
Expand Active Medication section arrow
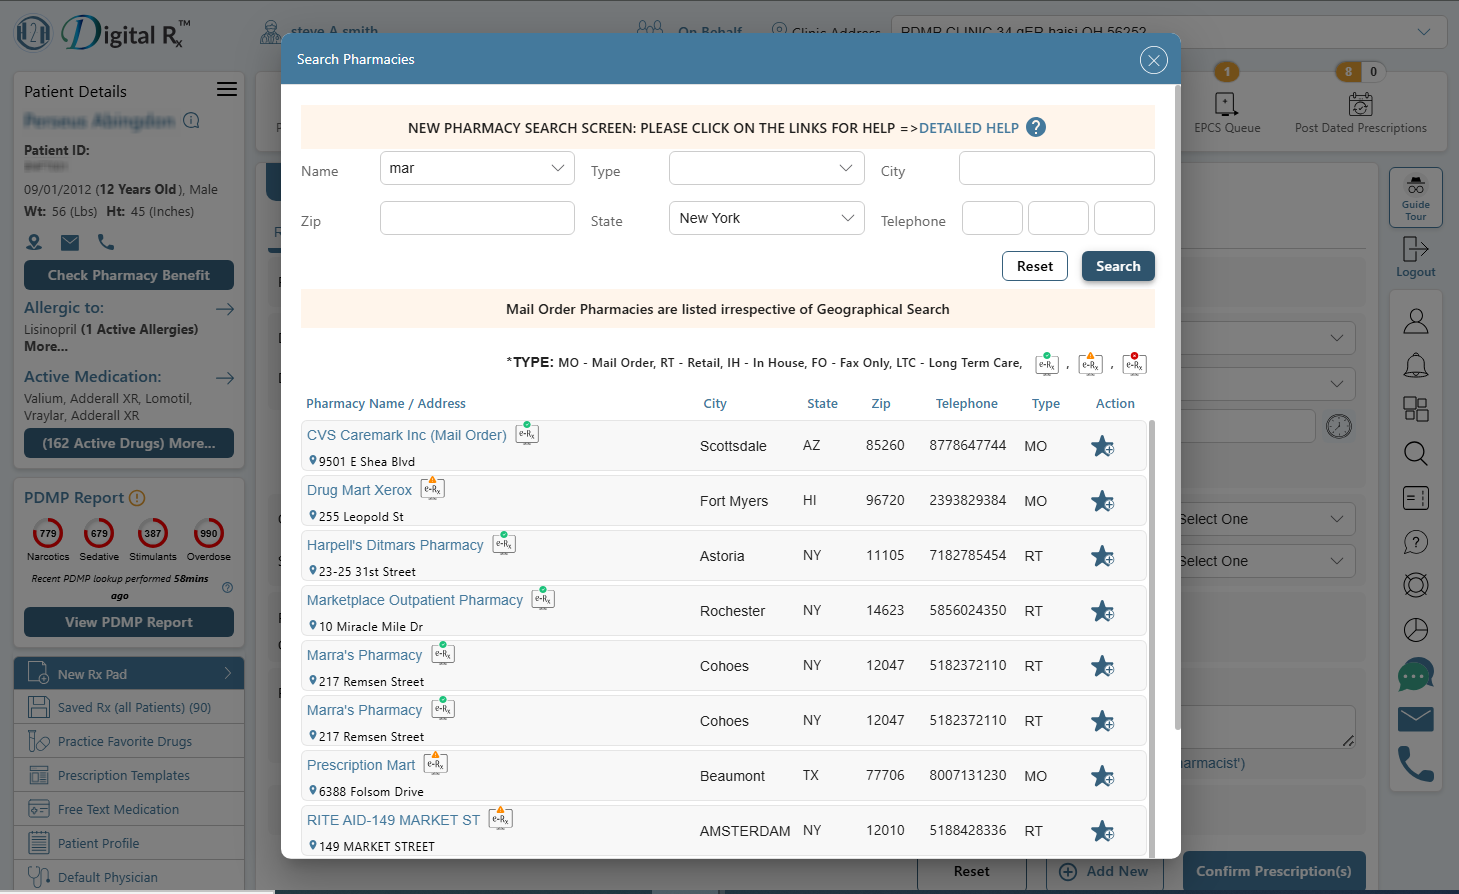tap(225, 378)
